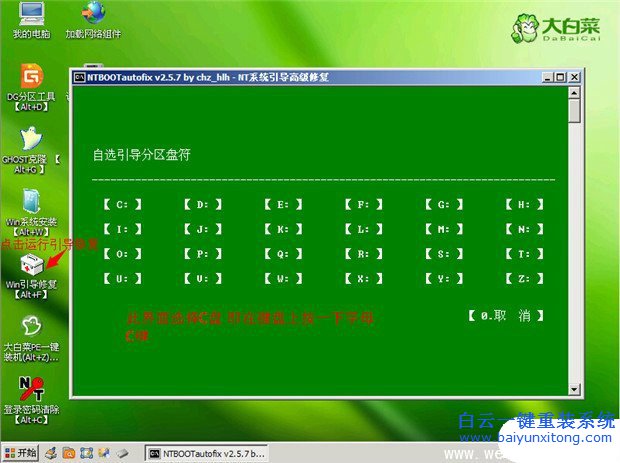Open the Win系统安装 desktop icon

coord(31,213)
